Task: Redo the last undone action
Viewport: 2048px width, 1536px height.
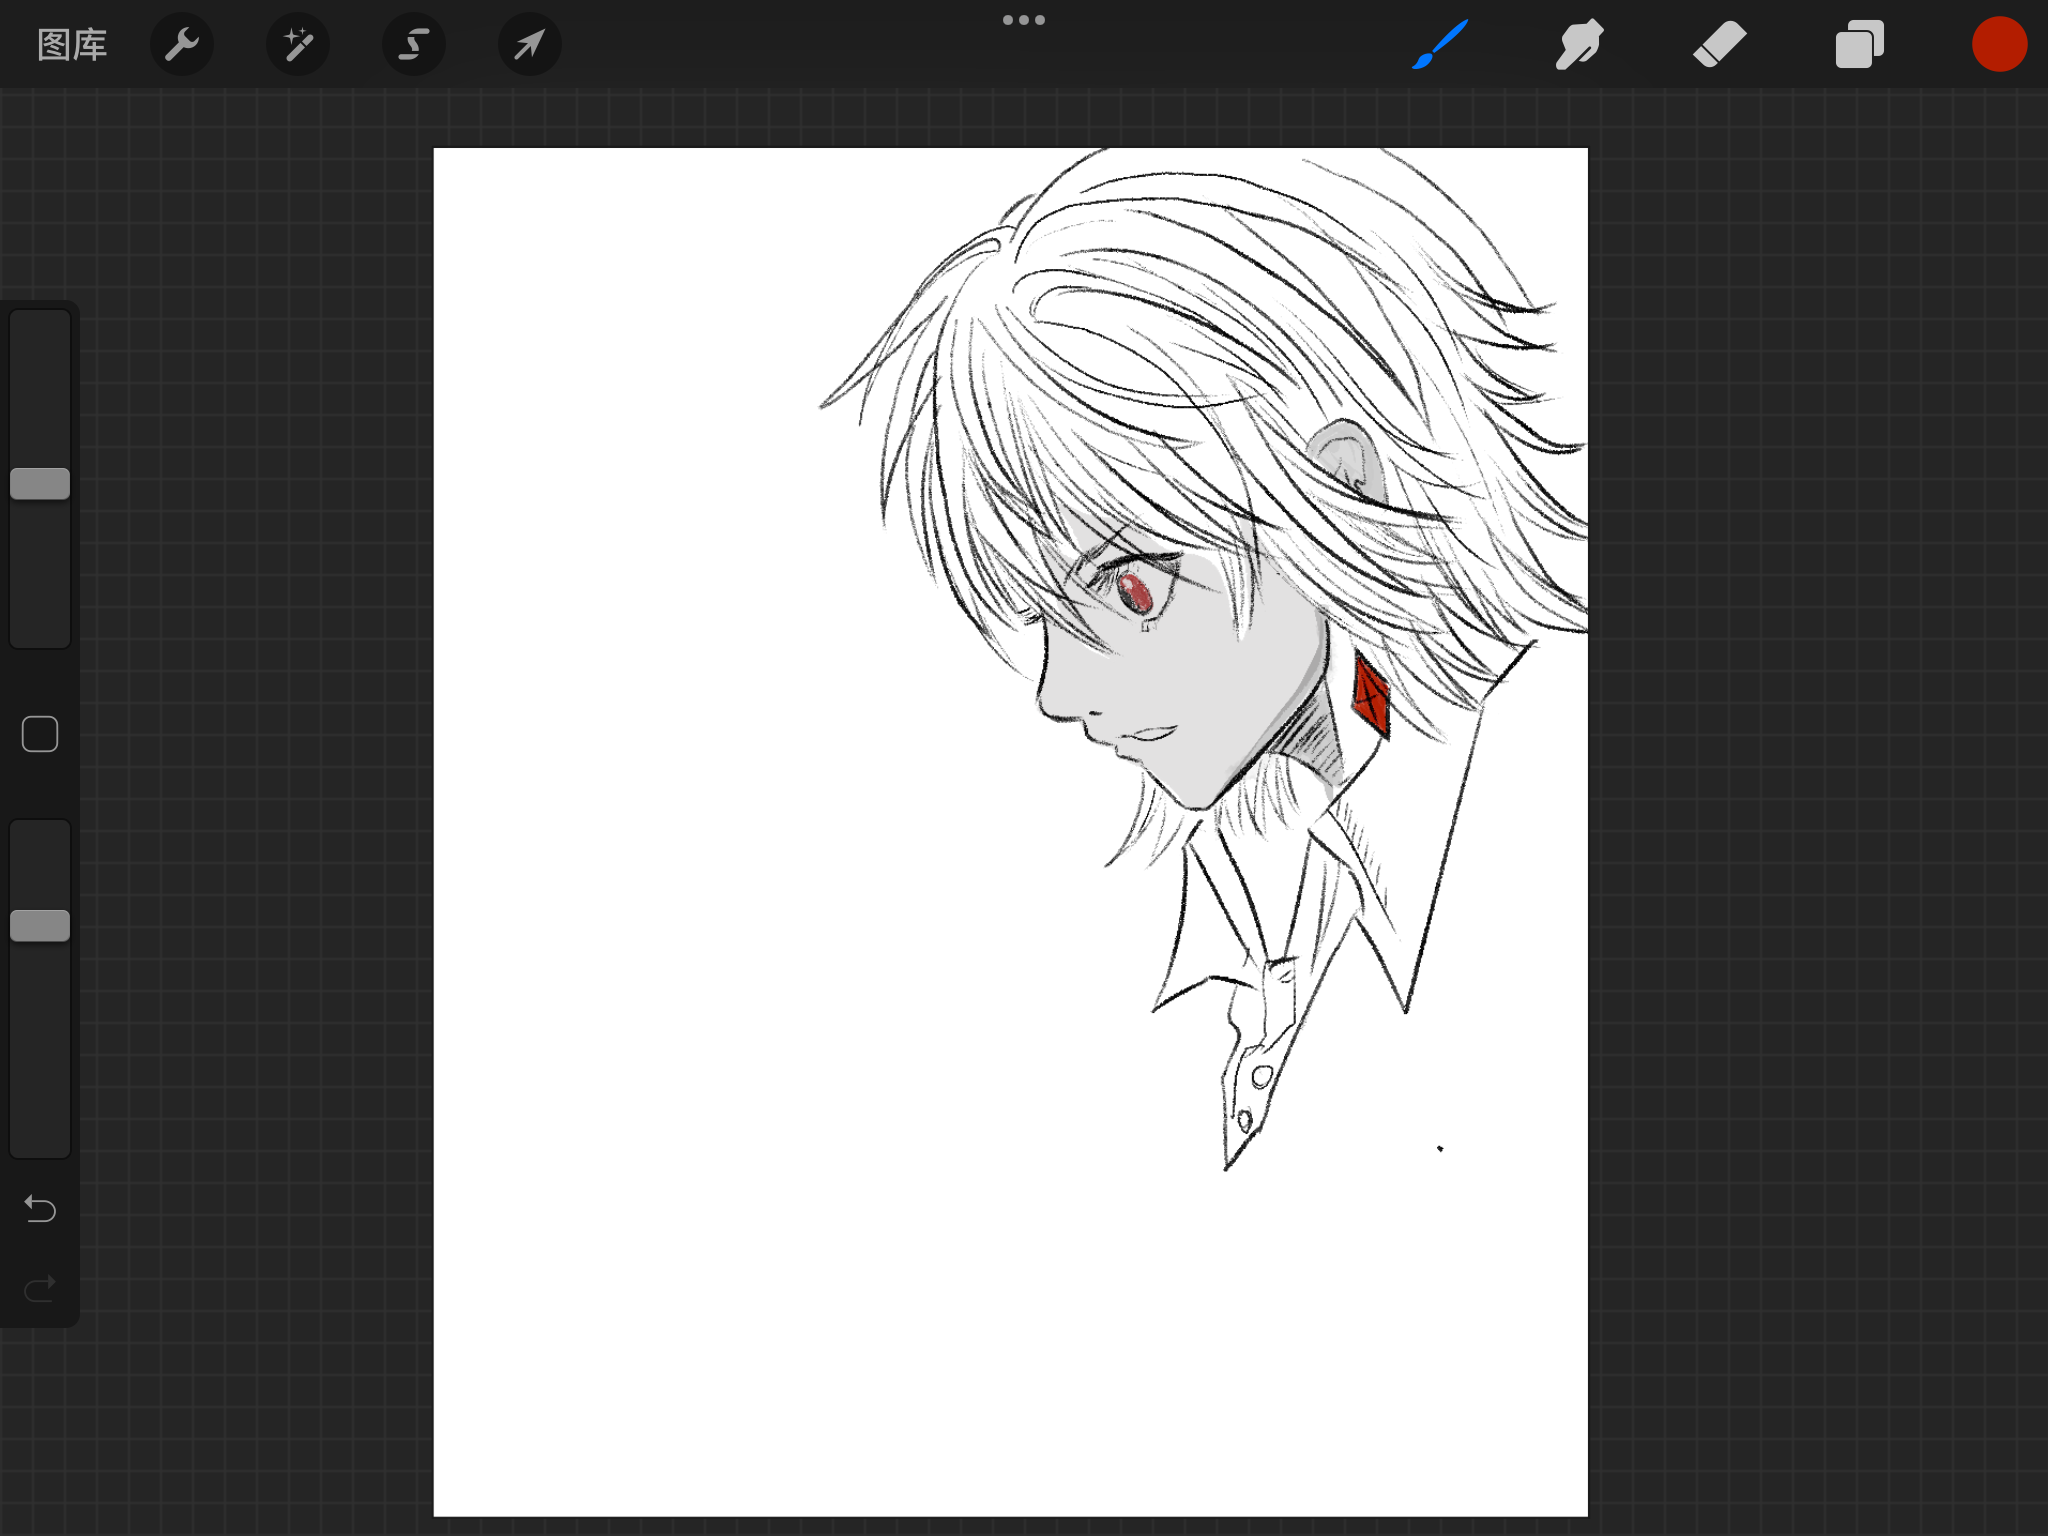Action: [40, 1289]
